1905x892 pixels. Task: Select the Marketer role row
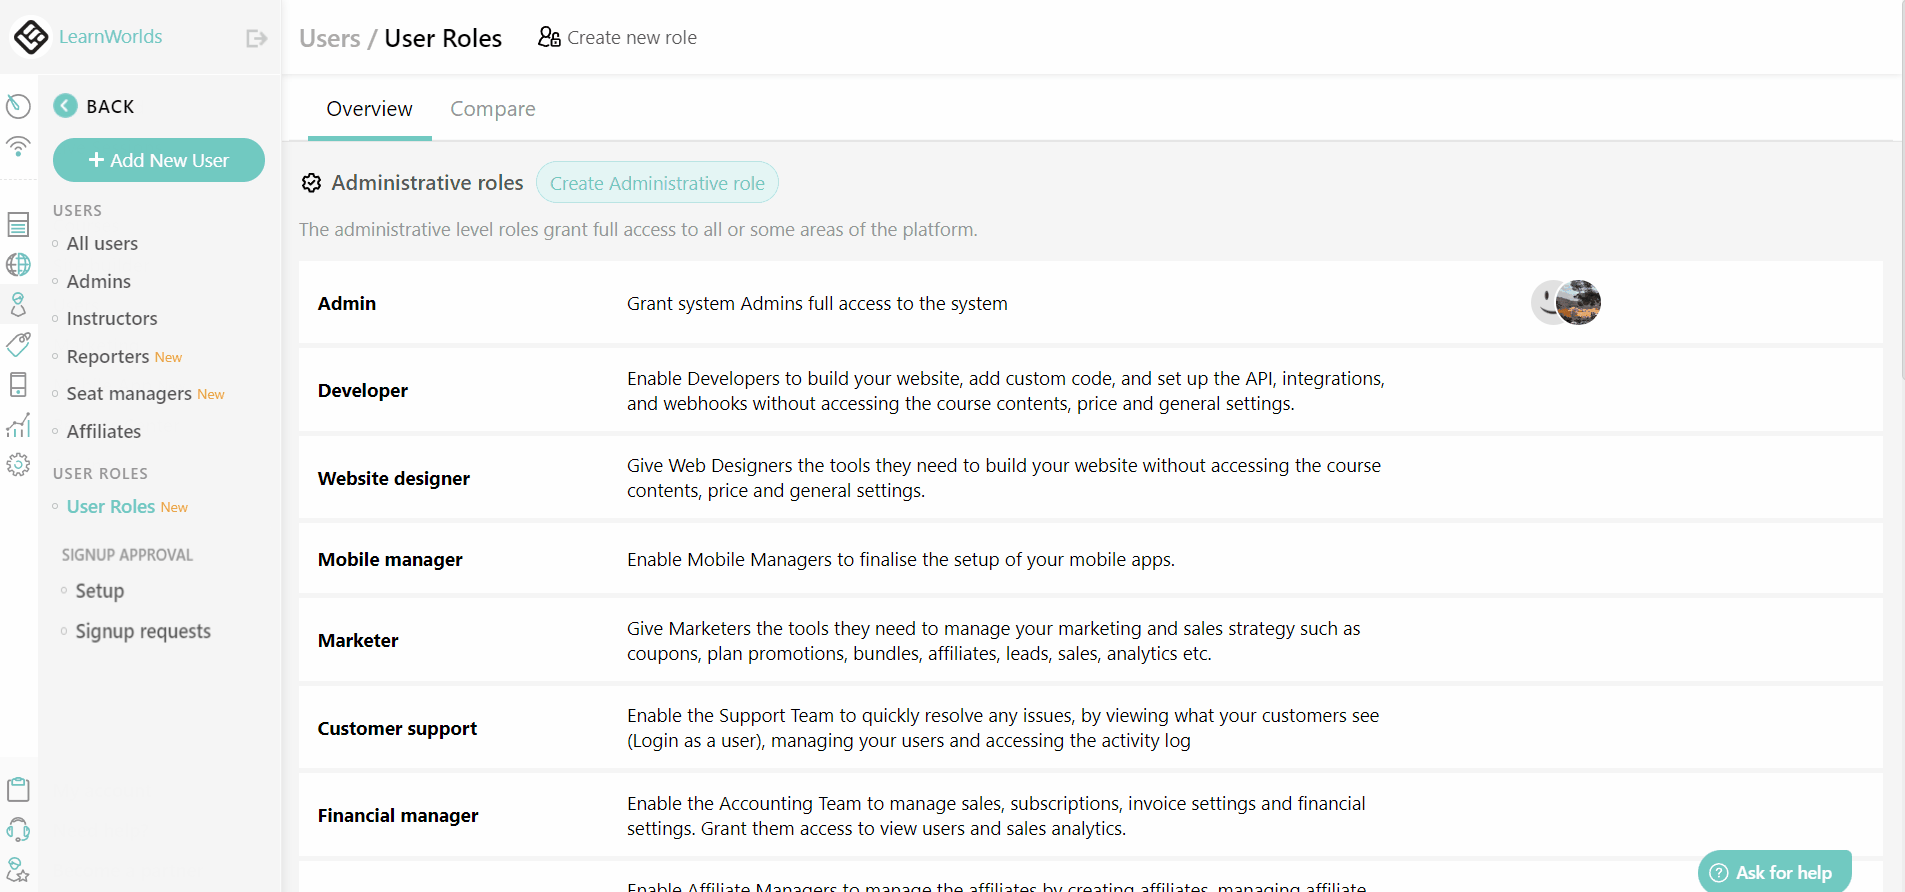(x=1090, y=641)
